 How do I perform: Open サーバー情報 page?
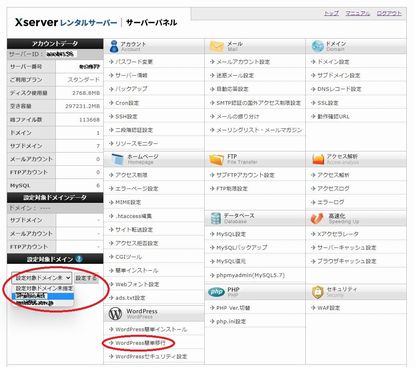131,75
